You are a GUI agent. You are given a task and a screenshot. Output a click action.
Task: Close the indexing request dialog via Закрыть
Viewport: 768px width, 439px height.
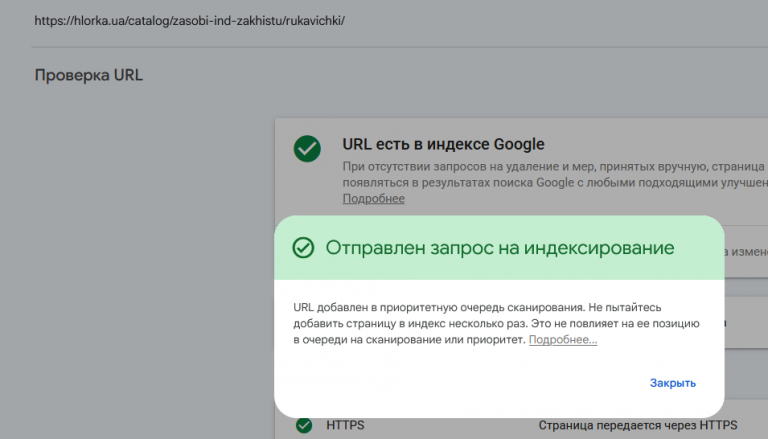(x=672, y=383)
